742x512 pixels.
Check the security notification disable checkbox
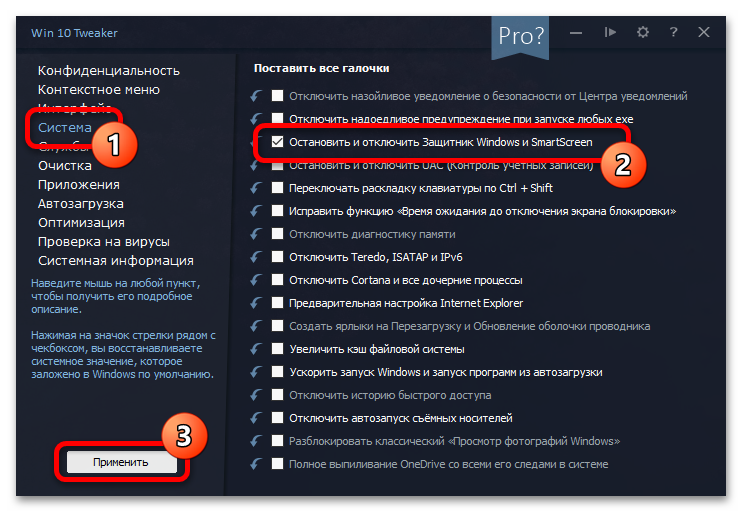[277, 96]
